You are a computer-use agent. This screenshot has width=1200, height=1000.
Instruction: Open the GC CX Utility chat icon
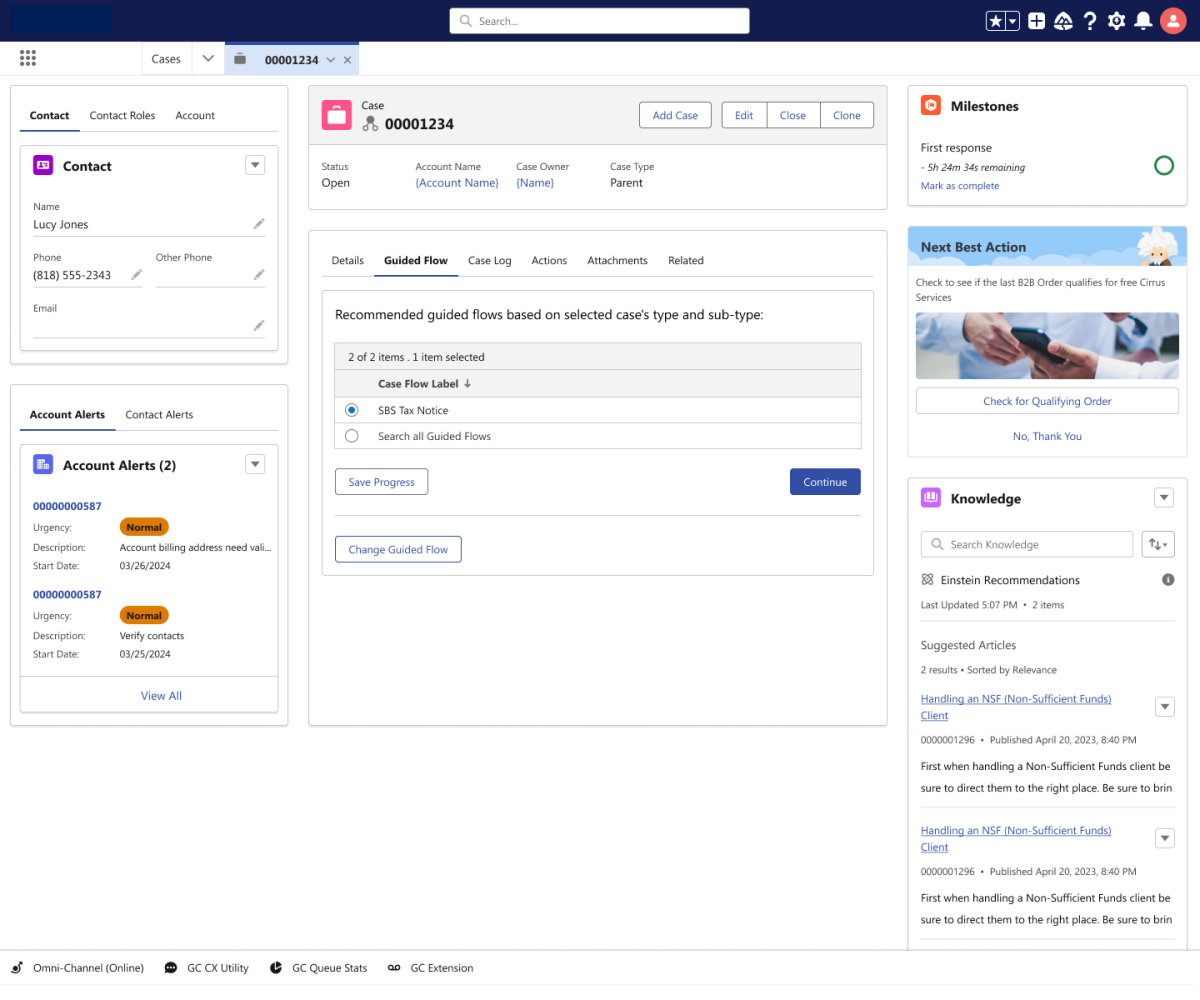tap(171, 968)
